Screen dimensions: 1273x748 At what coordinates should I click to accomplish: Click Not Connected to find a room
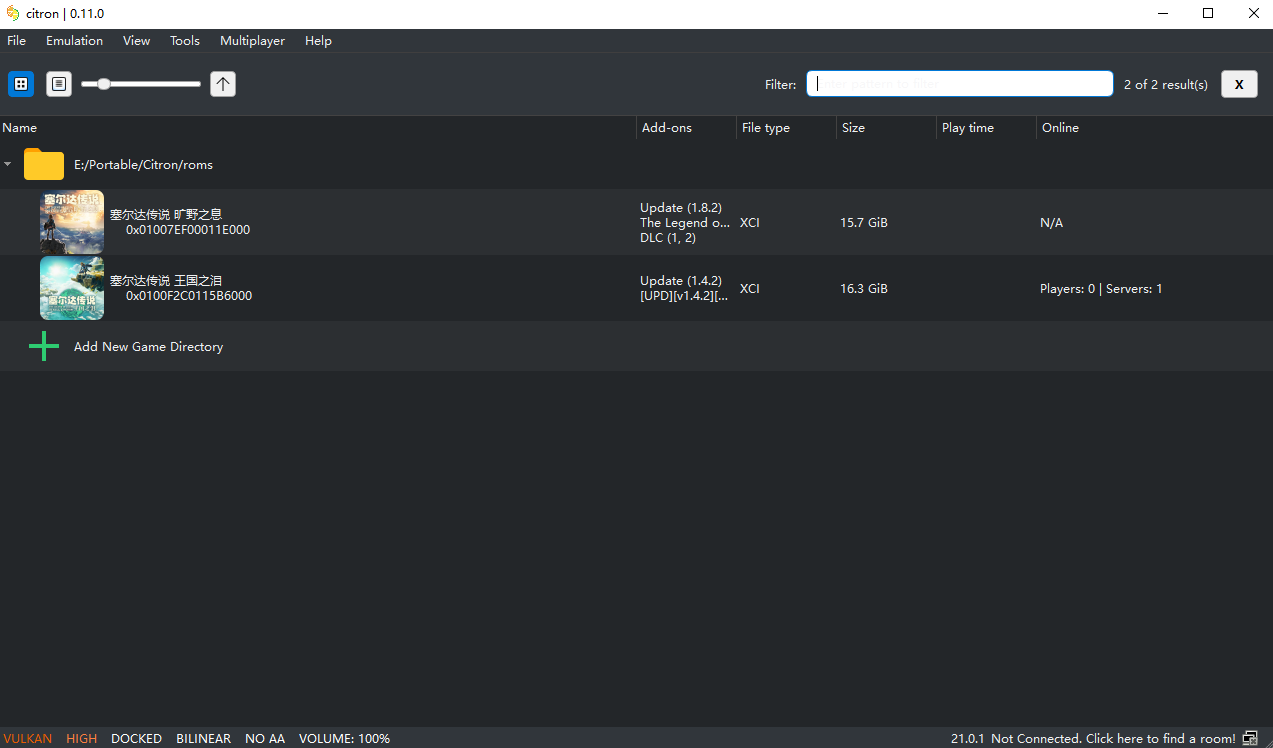(x=1113, y=738)
